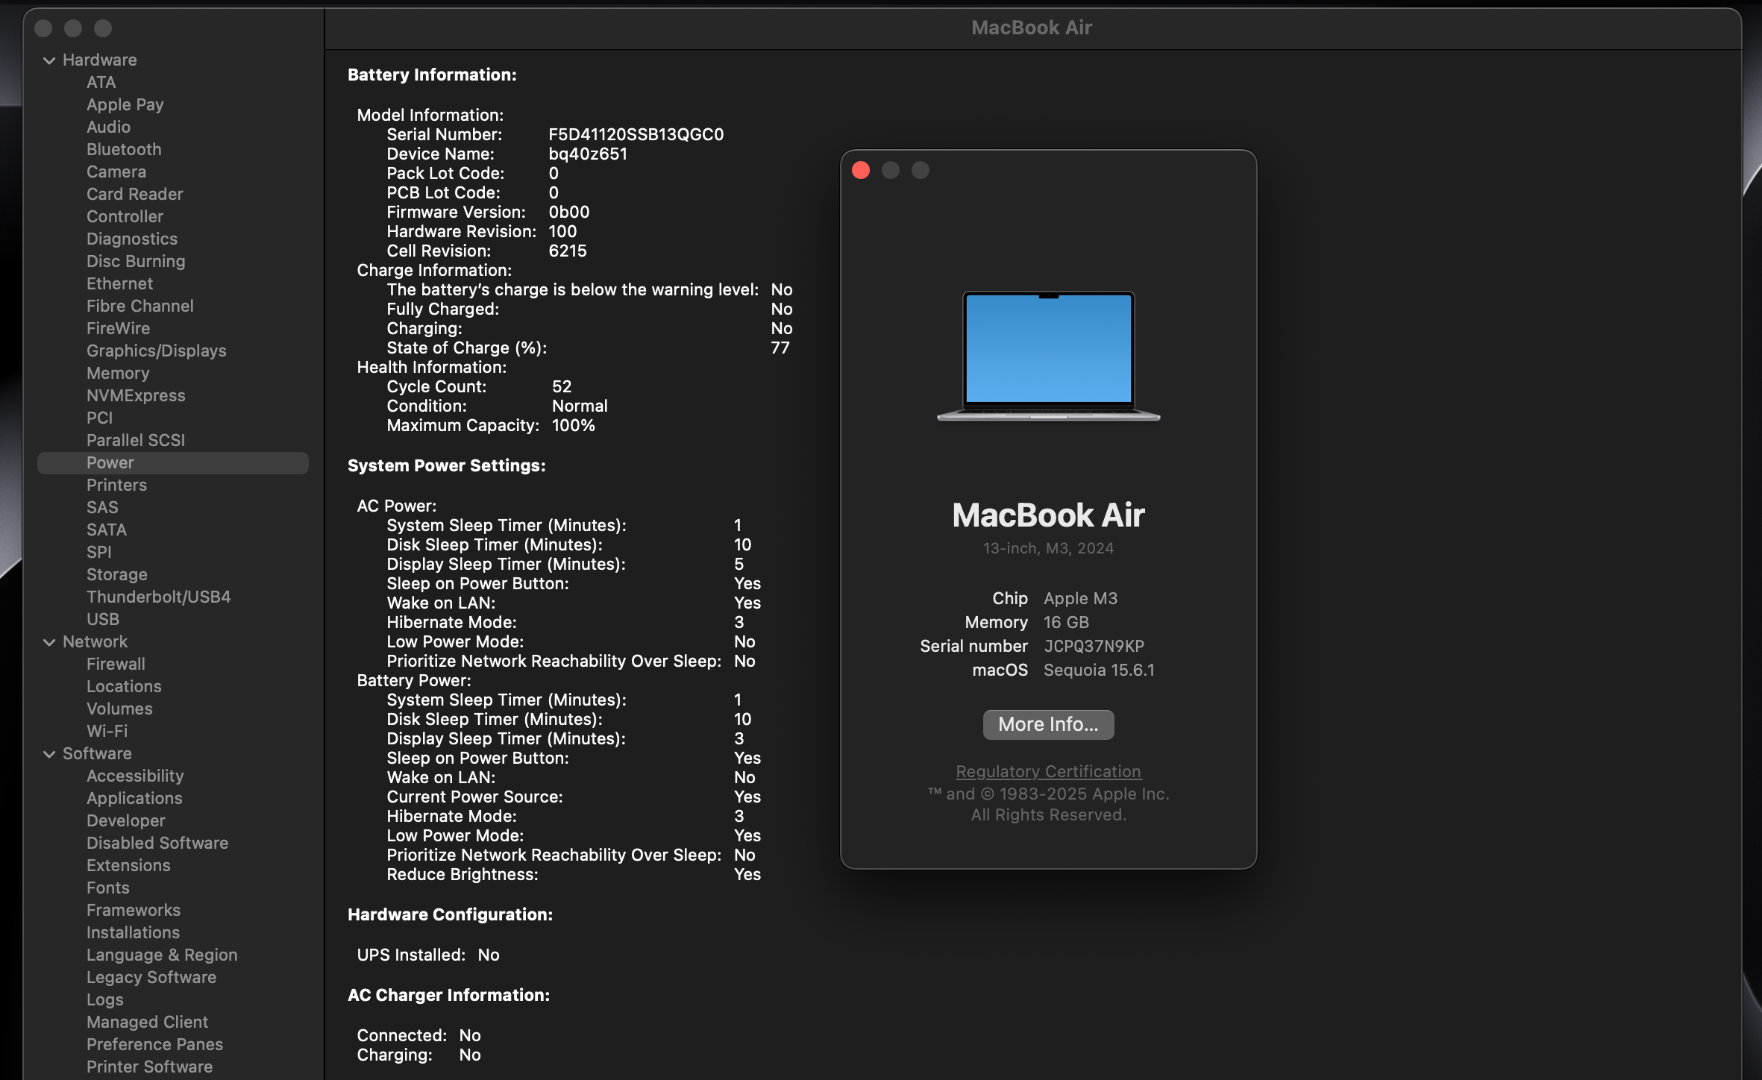Select Accessibility under Software

pos(135,776)
